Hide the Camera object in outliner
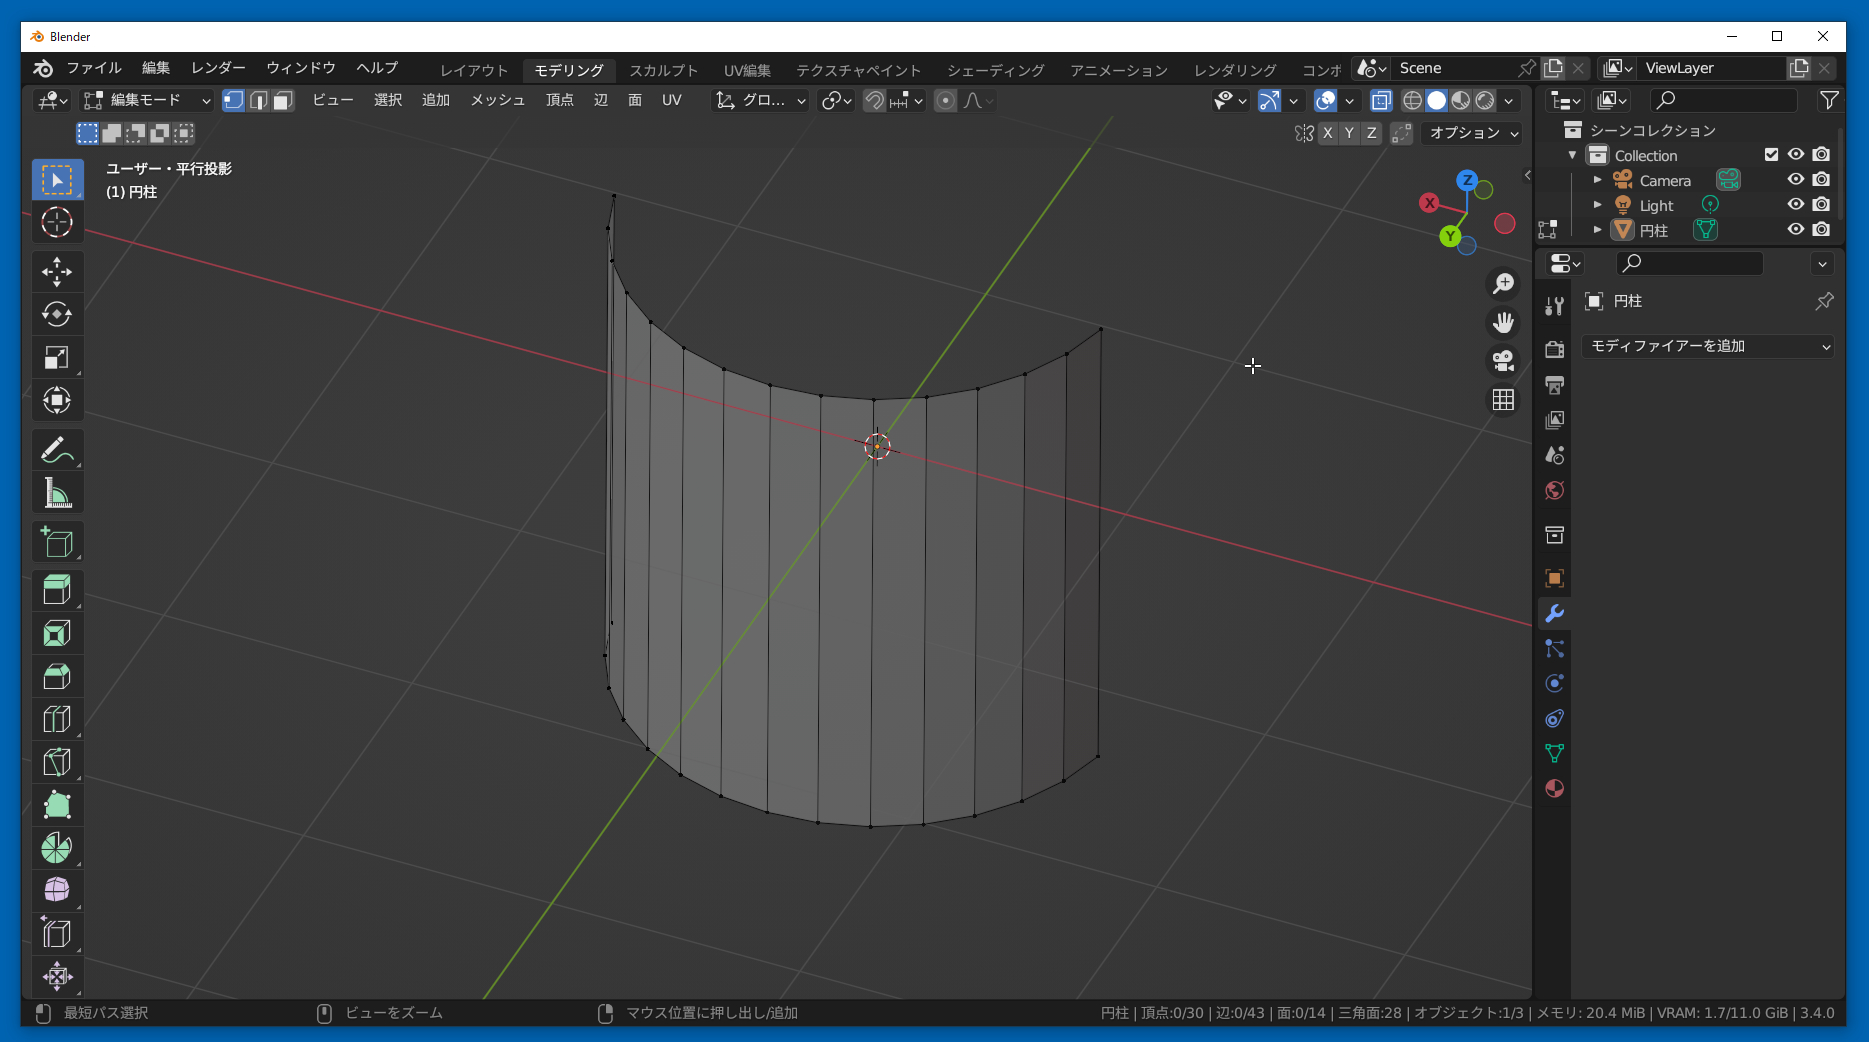 pyautogui.click(x=1796, y=180)
